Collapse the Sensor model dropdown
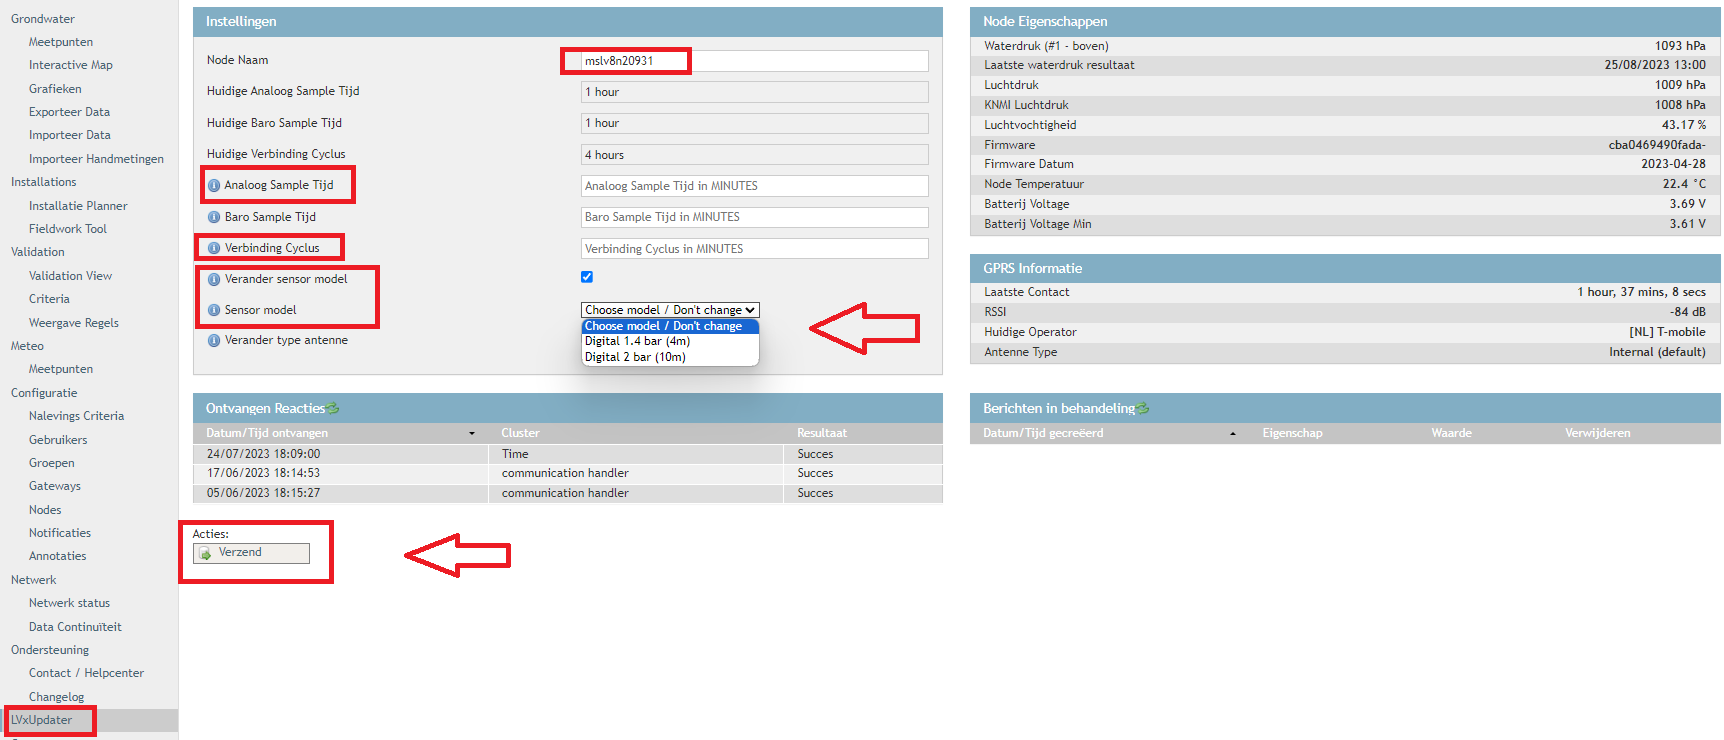Image resolution: width=1724 pixels, height=740 pixels. pyautogui.click(x=670, y=310)
